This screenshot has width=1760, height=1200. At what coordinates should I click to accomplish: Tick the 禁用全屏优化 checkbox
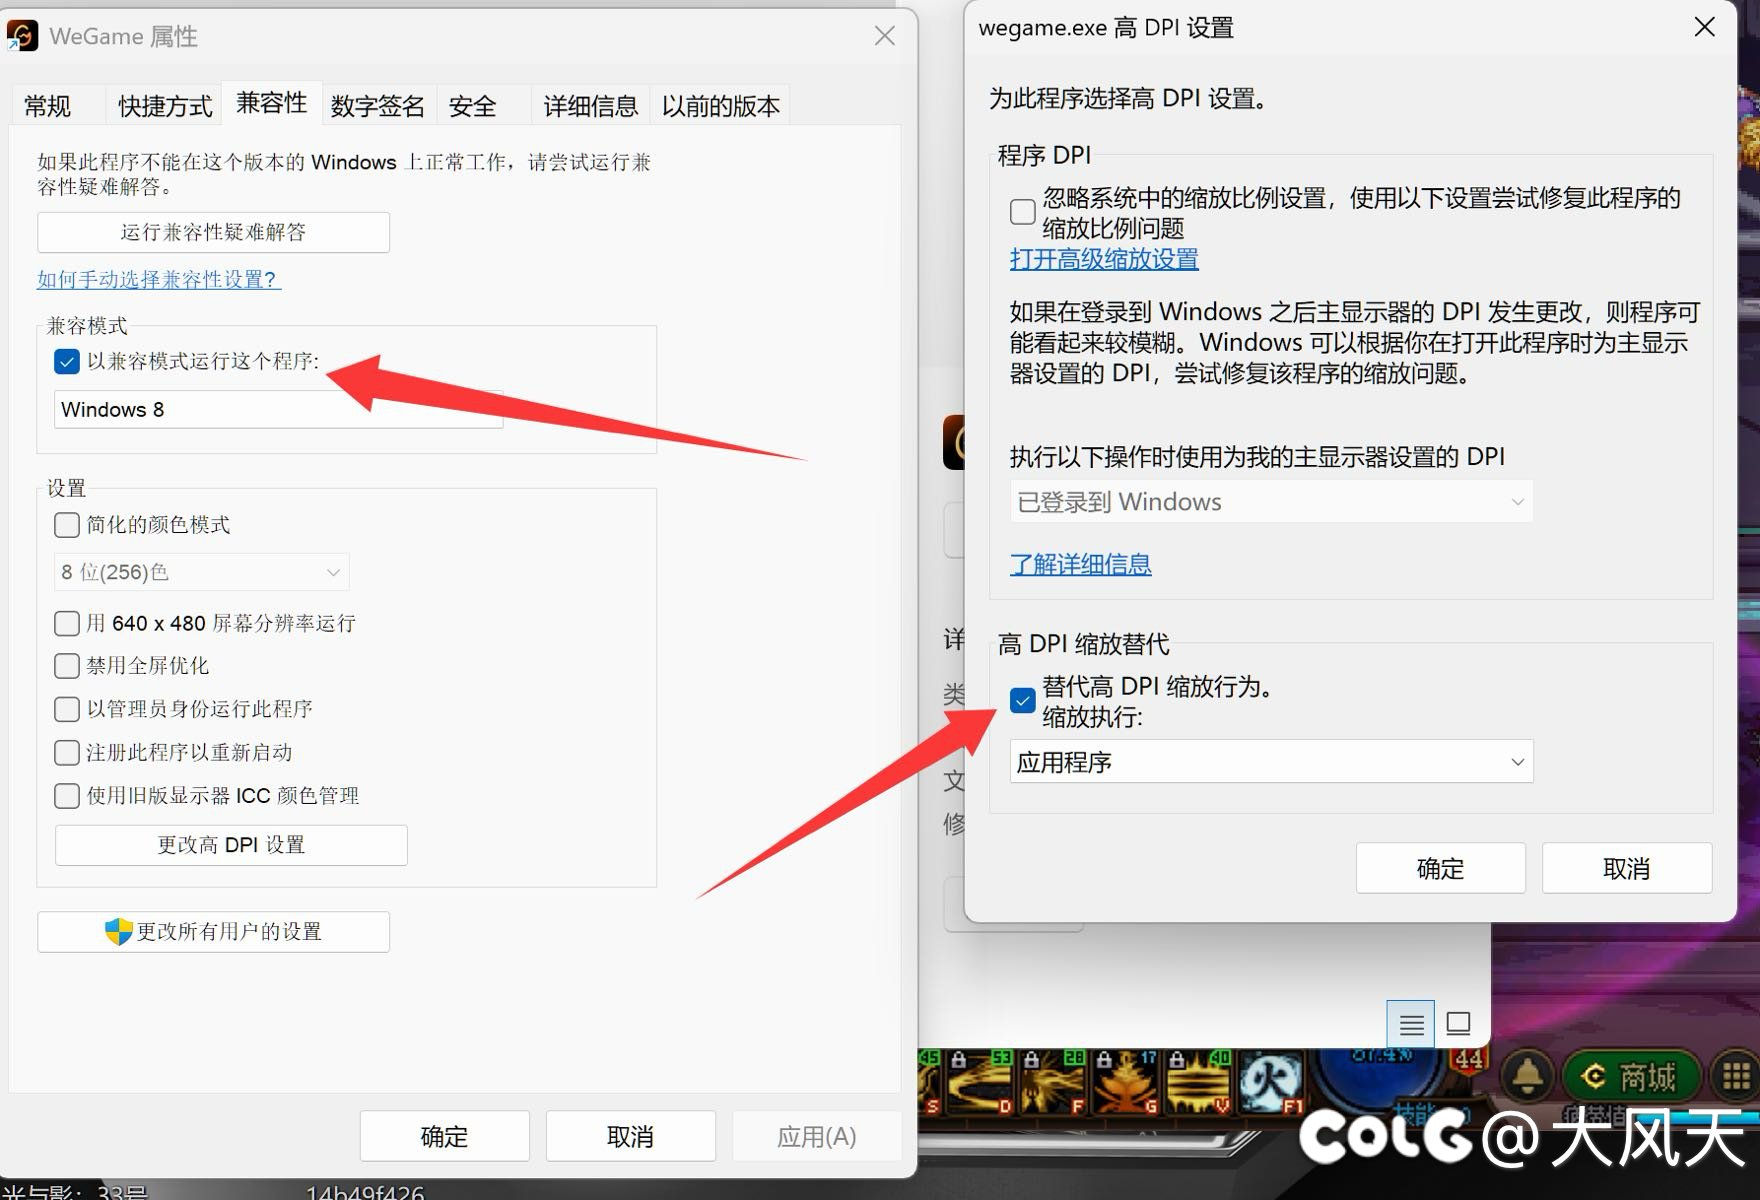pos(67,666)
